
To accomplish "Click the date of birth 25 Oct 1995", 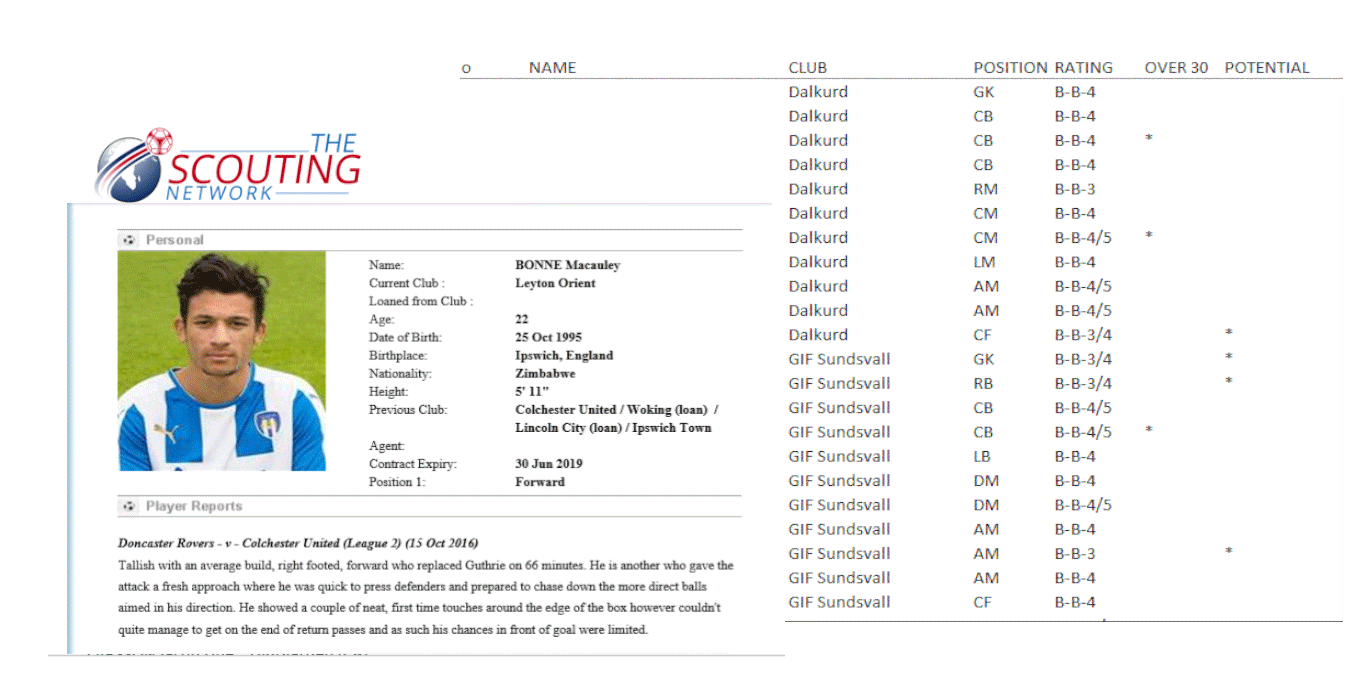I will coord(548,337).
